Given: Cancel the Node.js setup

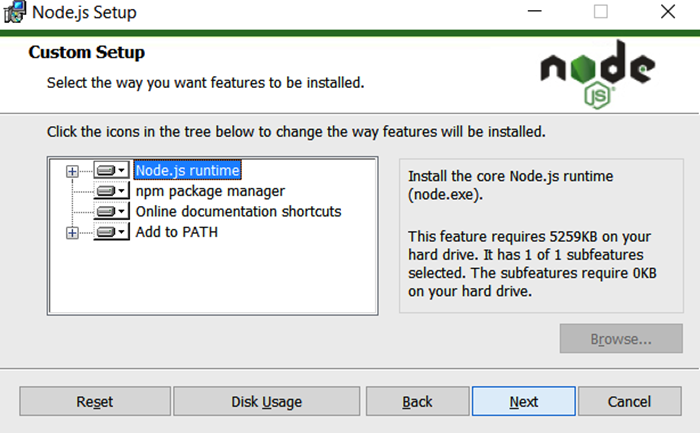Looking at the screenshot, I should coord(629,401).
